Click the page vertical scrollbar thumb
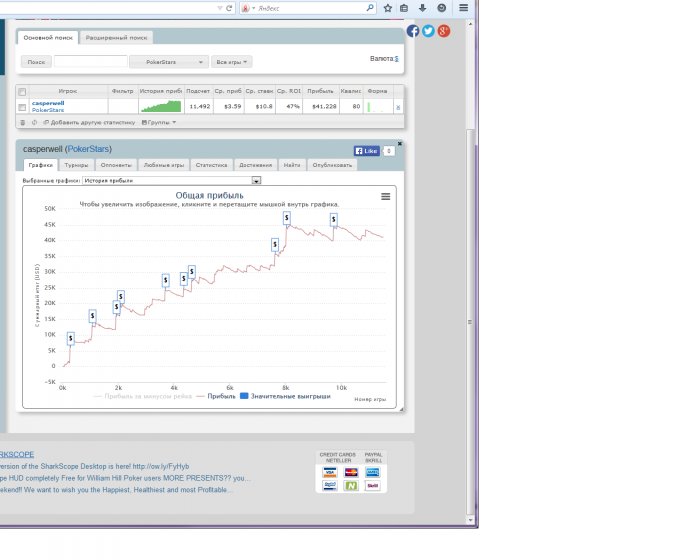This screenshot has width=700, height=560. click(x=469, y=322)
